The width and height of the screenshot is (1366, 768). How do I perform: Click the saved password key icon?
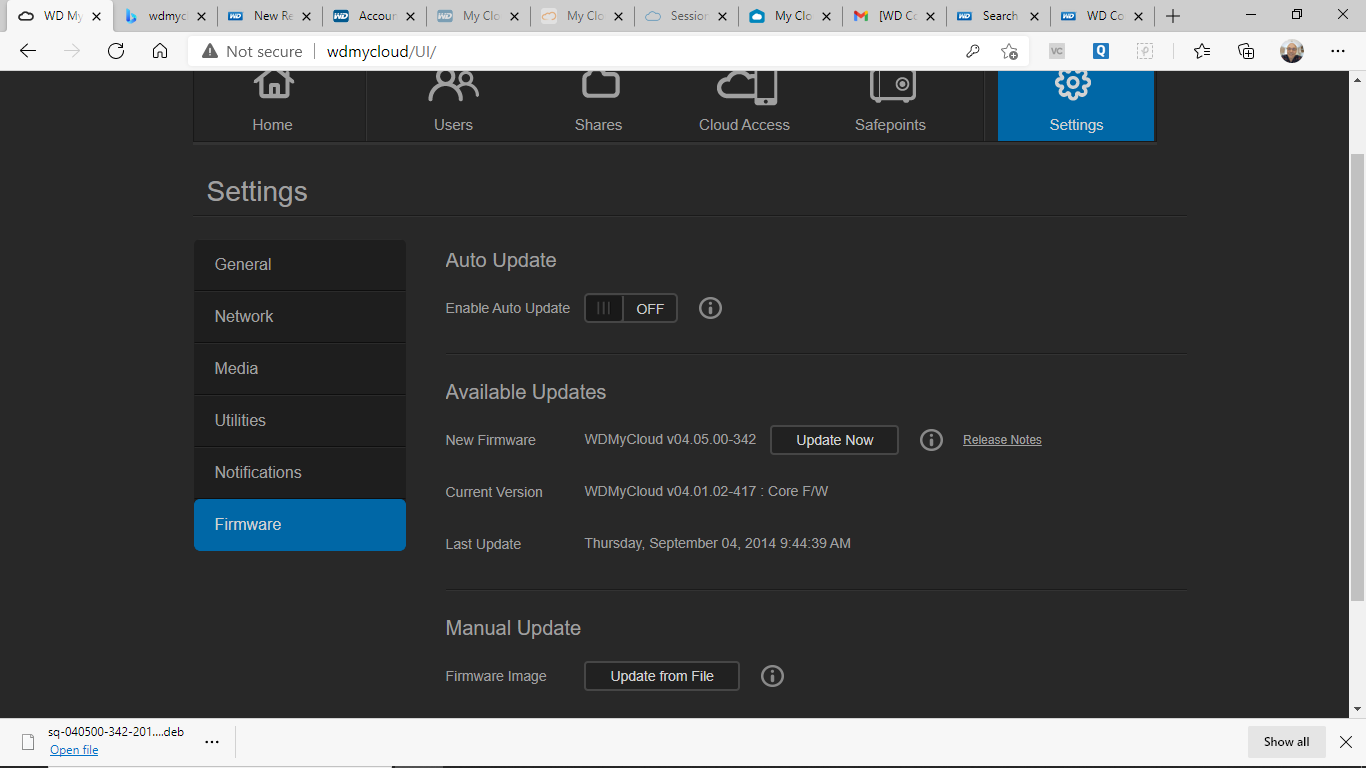tap(972, 51)
